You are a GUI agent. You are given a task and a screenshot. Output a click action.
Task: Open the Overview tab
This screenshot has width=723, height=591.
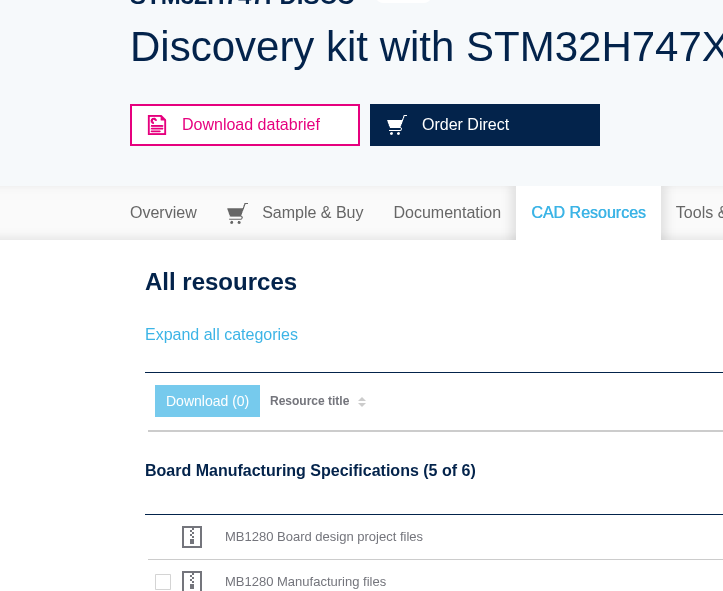[163, 213]
